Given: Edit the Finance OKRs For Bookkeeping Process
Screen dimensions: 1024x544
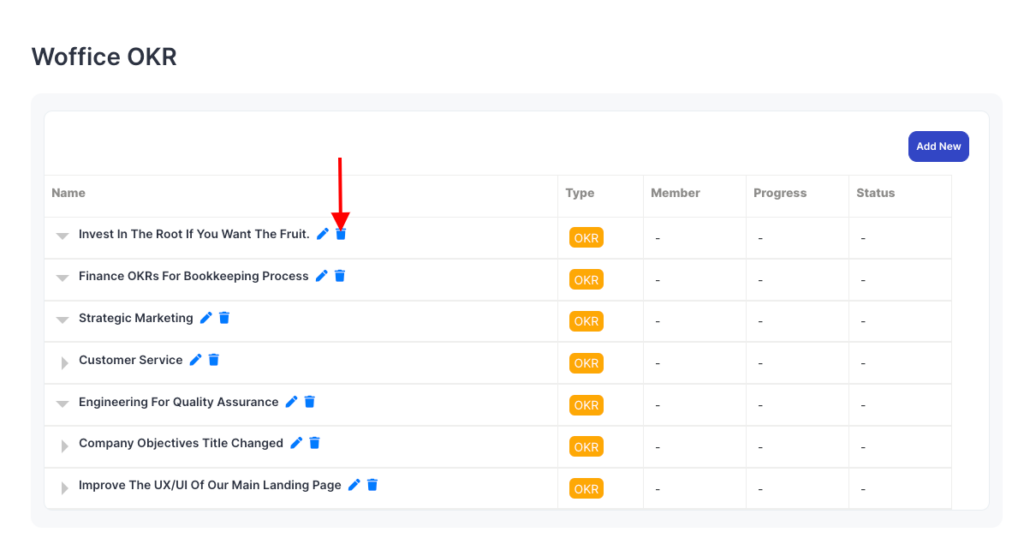Looking at the screenshot, I should (x=321, y=276).
